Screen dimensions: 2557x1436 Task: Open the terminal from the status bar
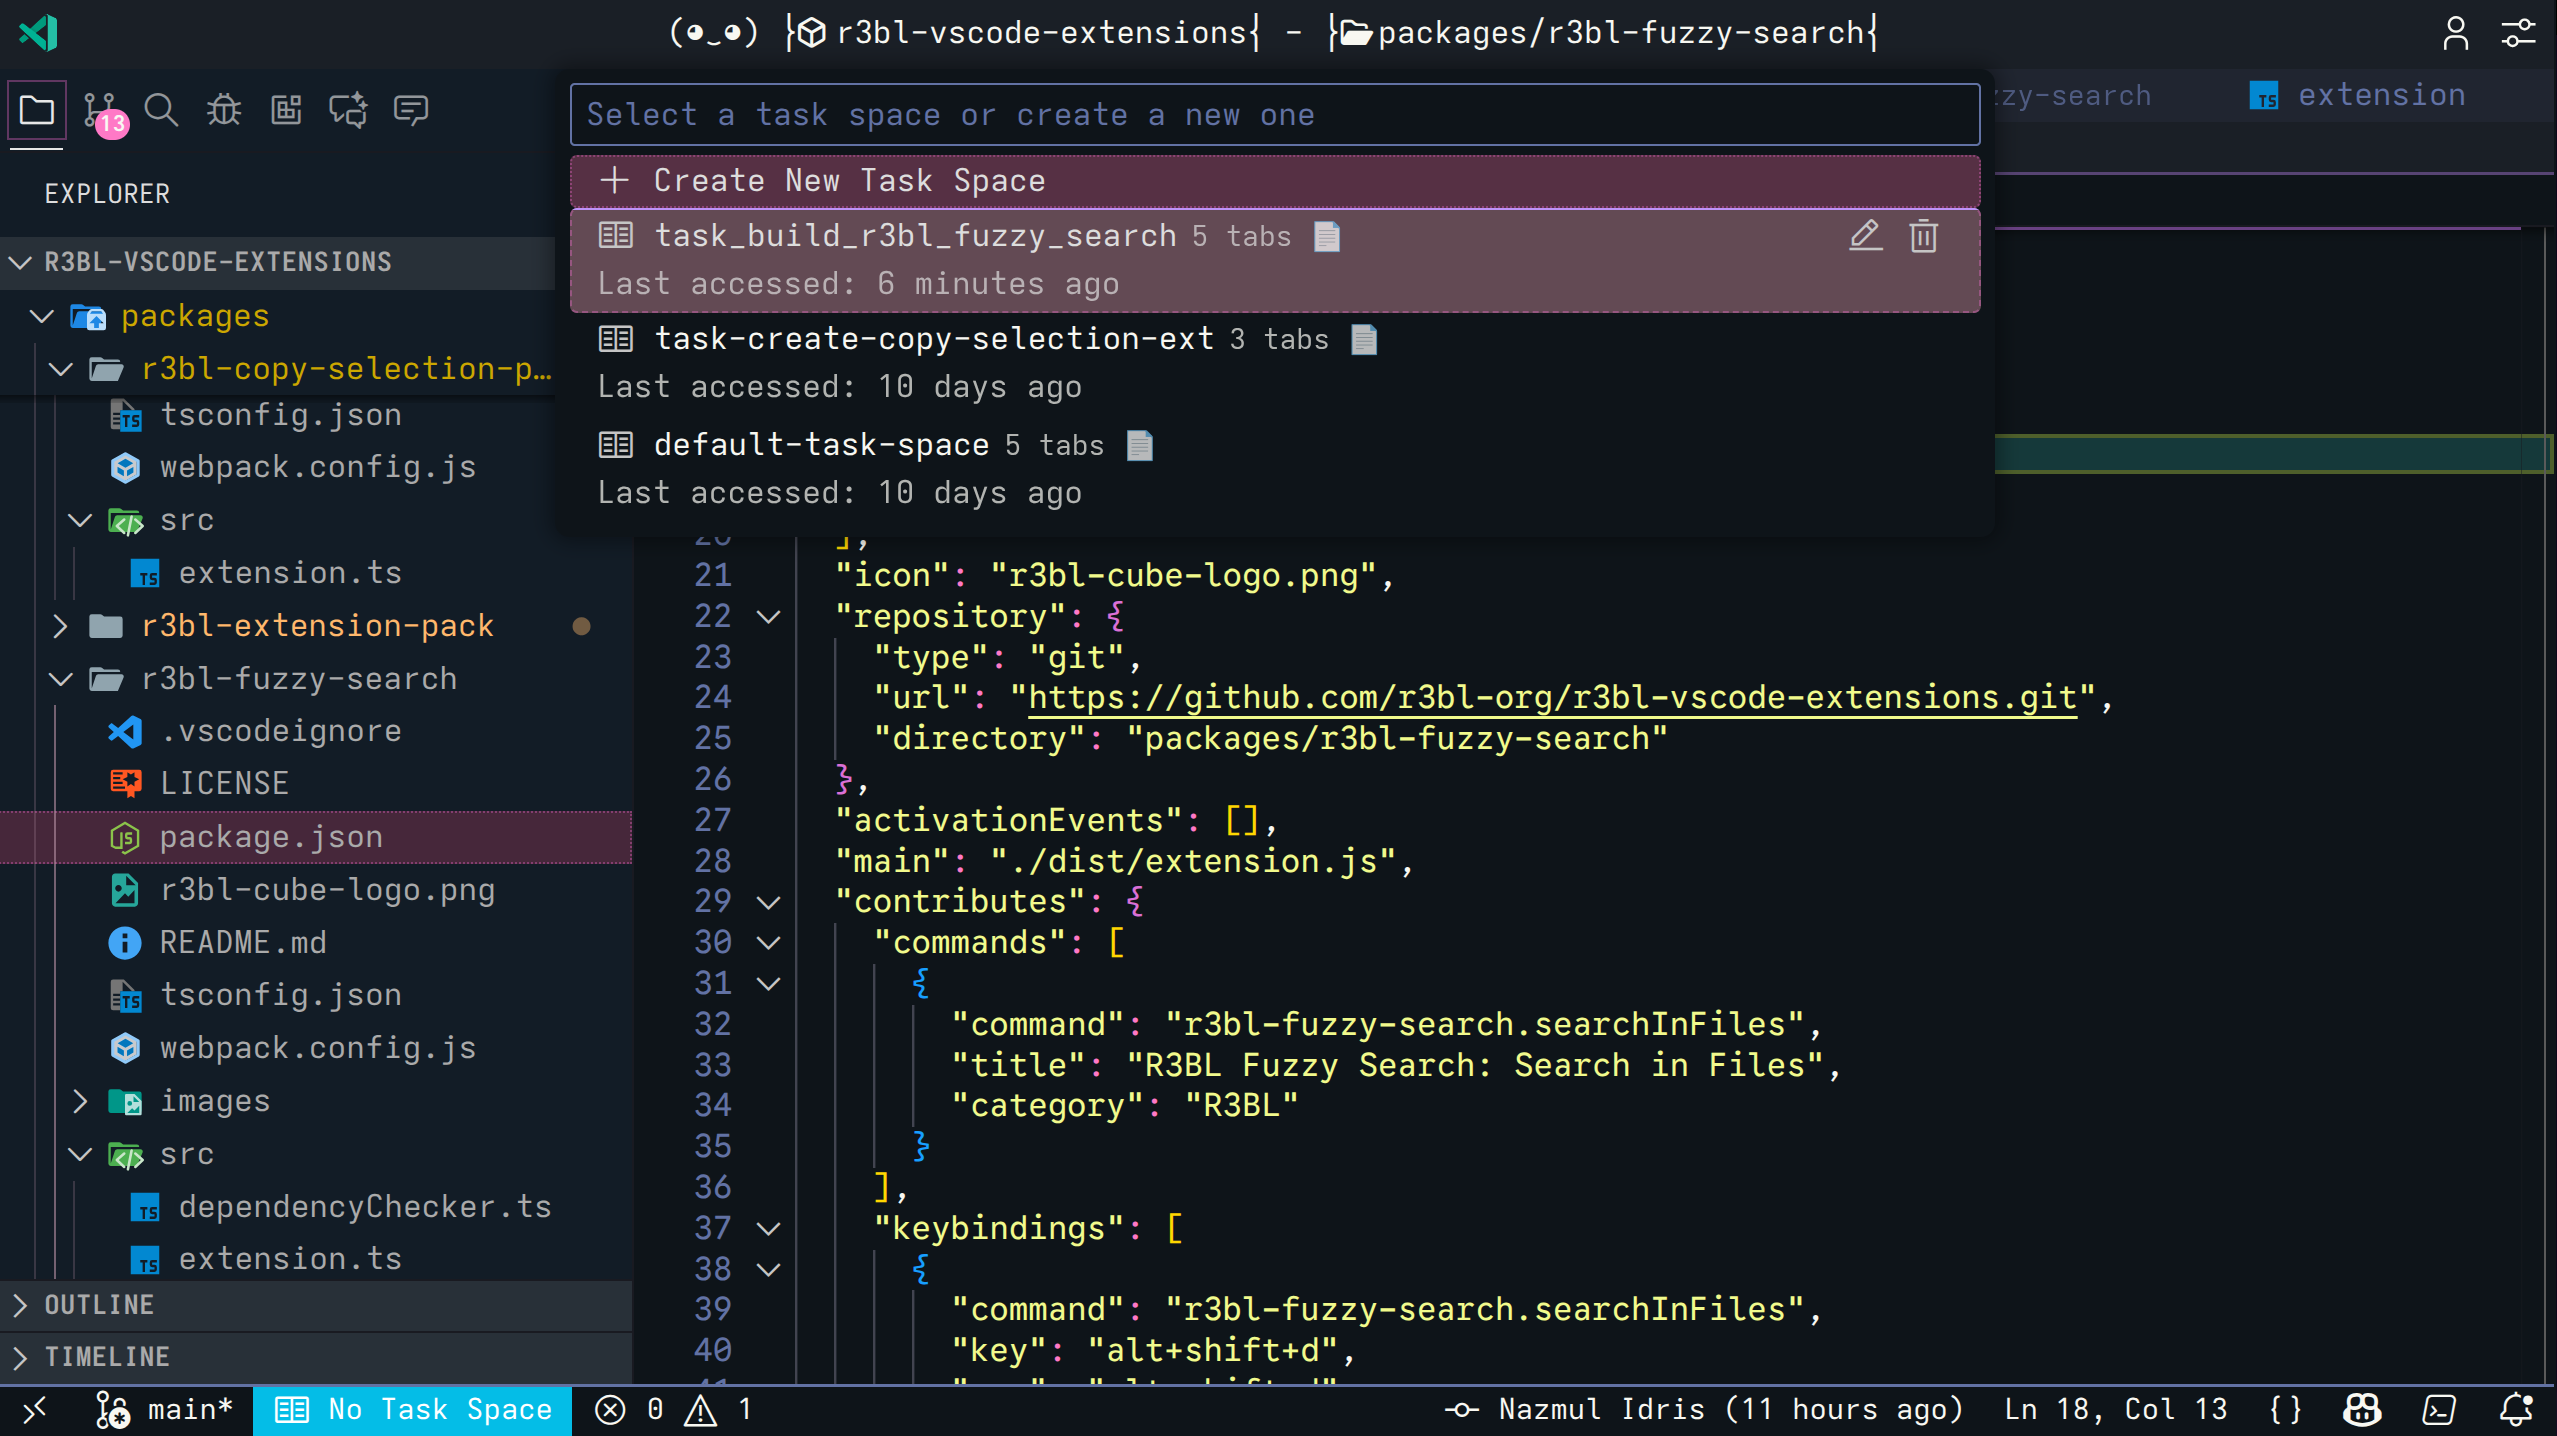click(x=2438, y=1409)
